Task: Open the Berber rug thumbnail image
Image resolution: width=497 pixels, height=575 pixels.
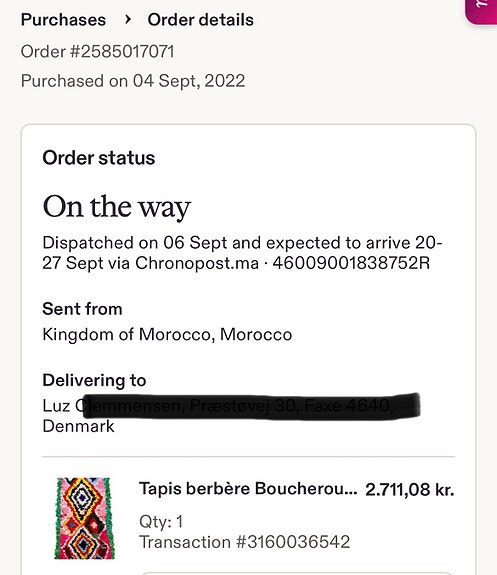Action: tap(84, 518)
